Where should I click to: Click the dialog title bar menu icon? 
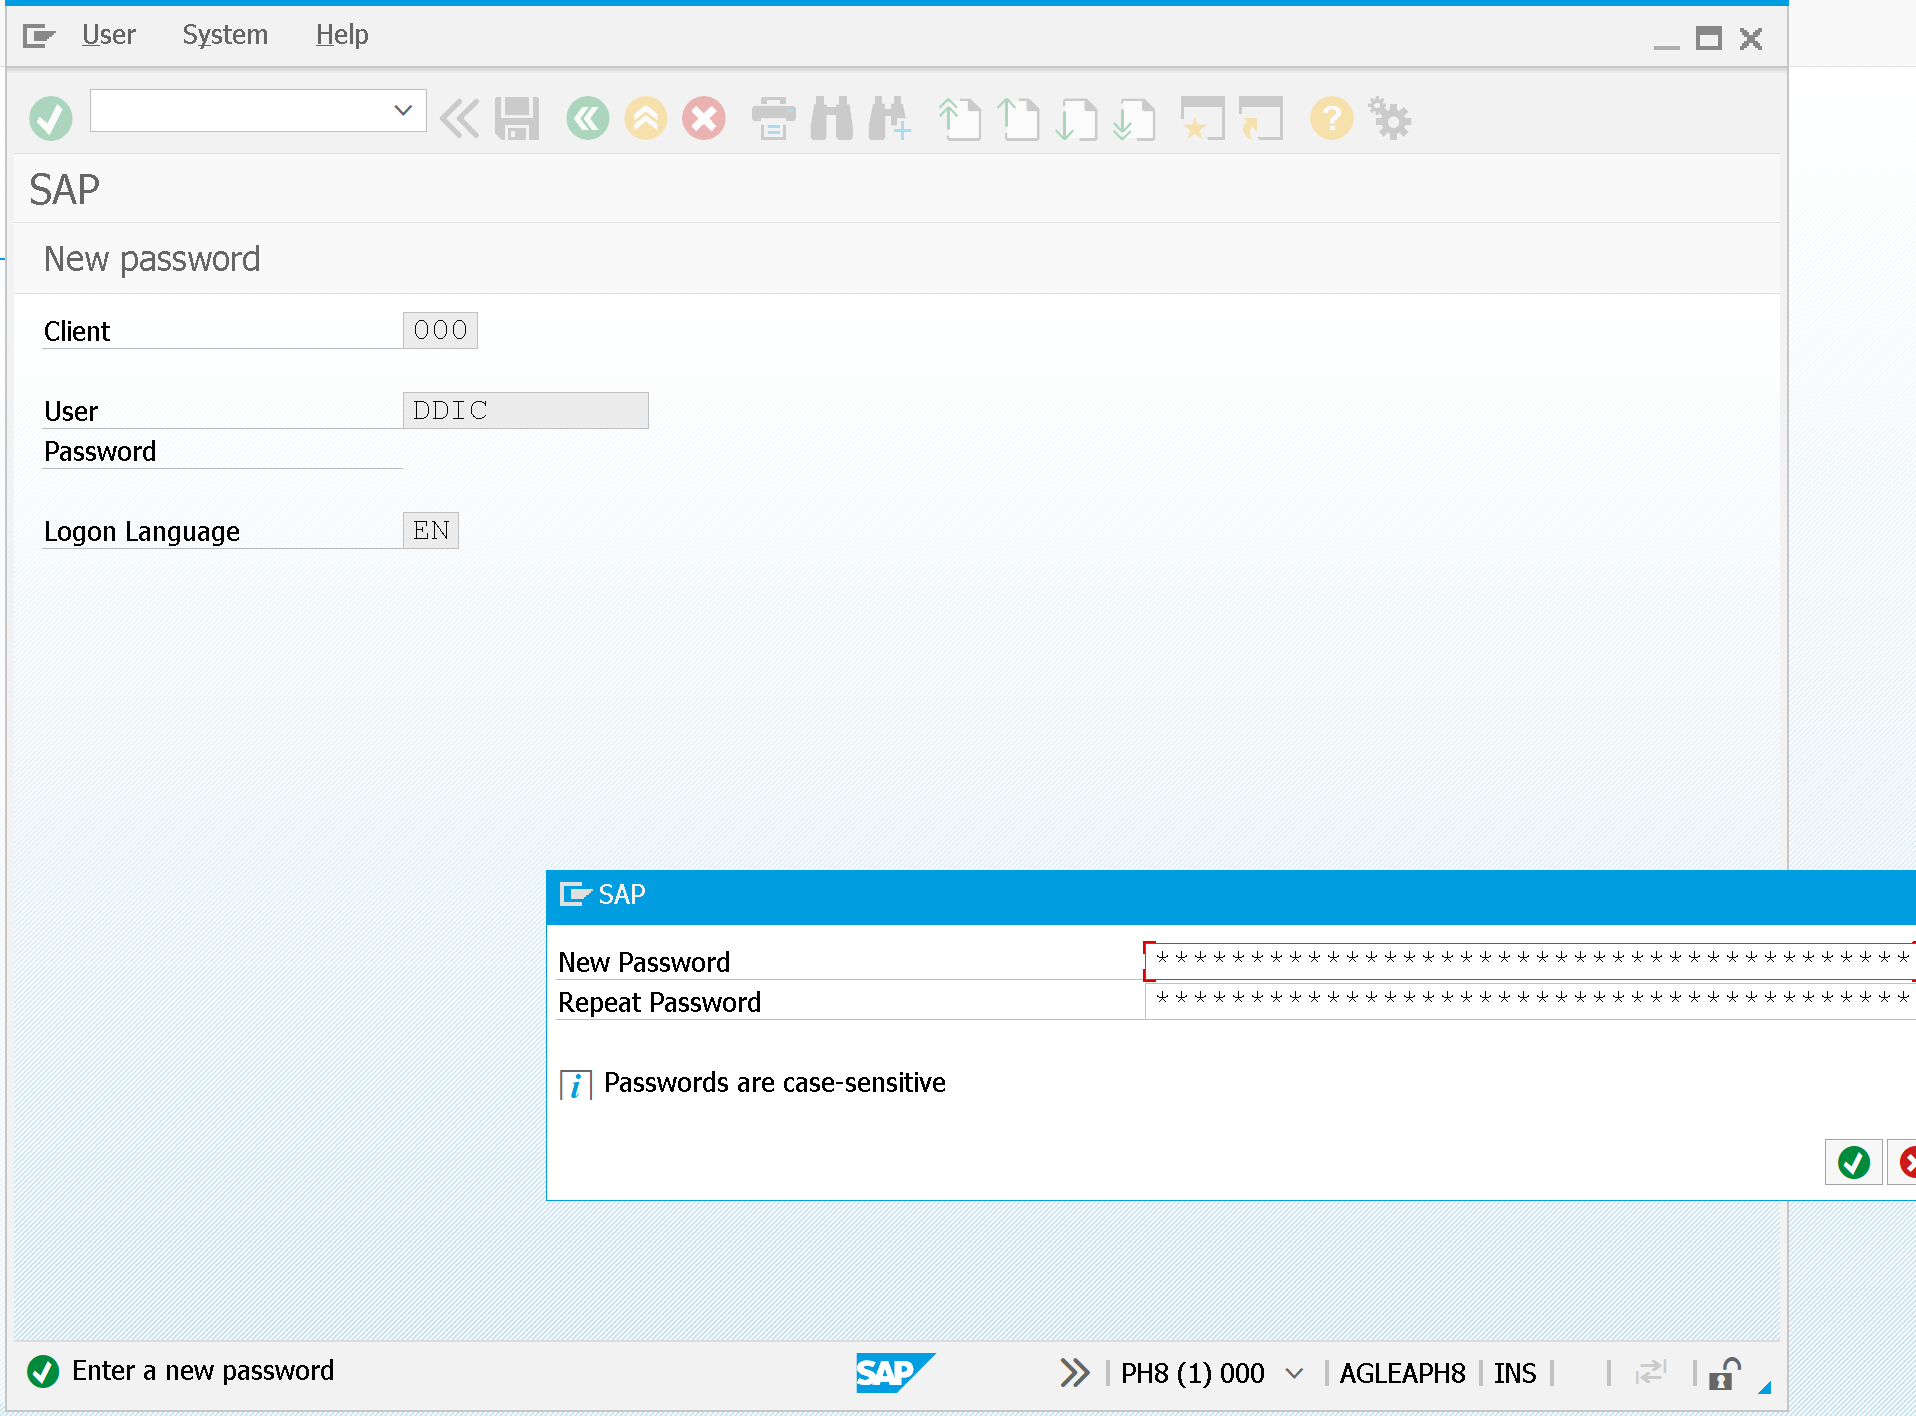tap(576, 894)
